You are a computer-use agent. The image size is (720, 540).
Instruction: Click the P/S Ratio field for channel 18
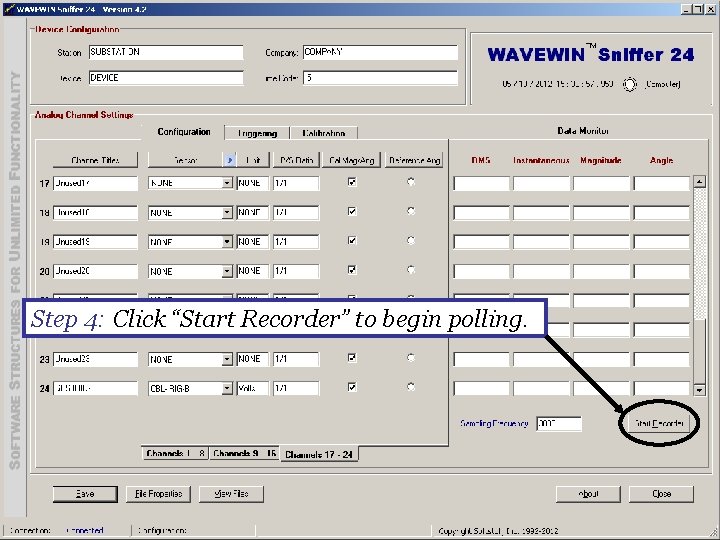(296, 213)
